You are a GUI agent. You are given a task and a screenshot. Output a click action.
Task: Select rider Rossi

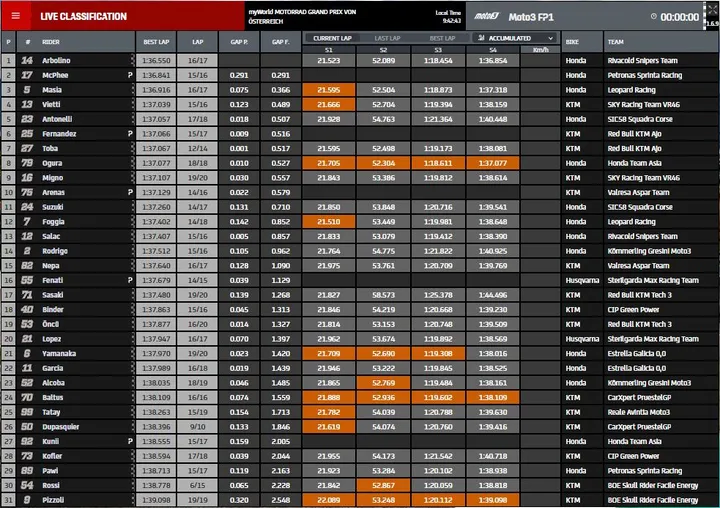[51, 485]
